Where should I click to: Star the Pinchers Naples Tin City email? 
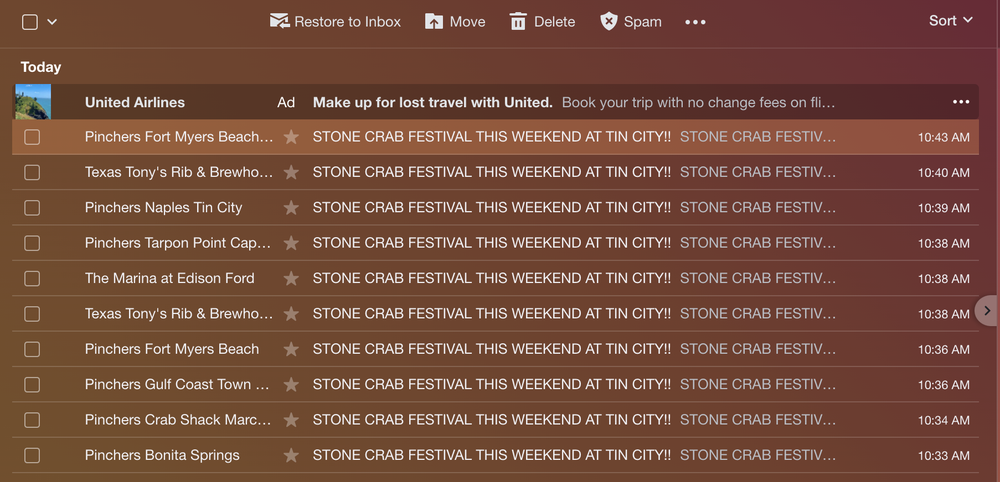click(x=291, y=208)
